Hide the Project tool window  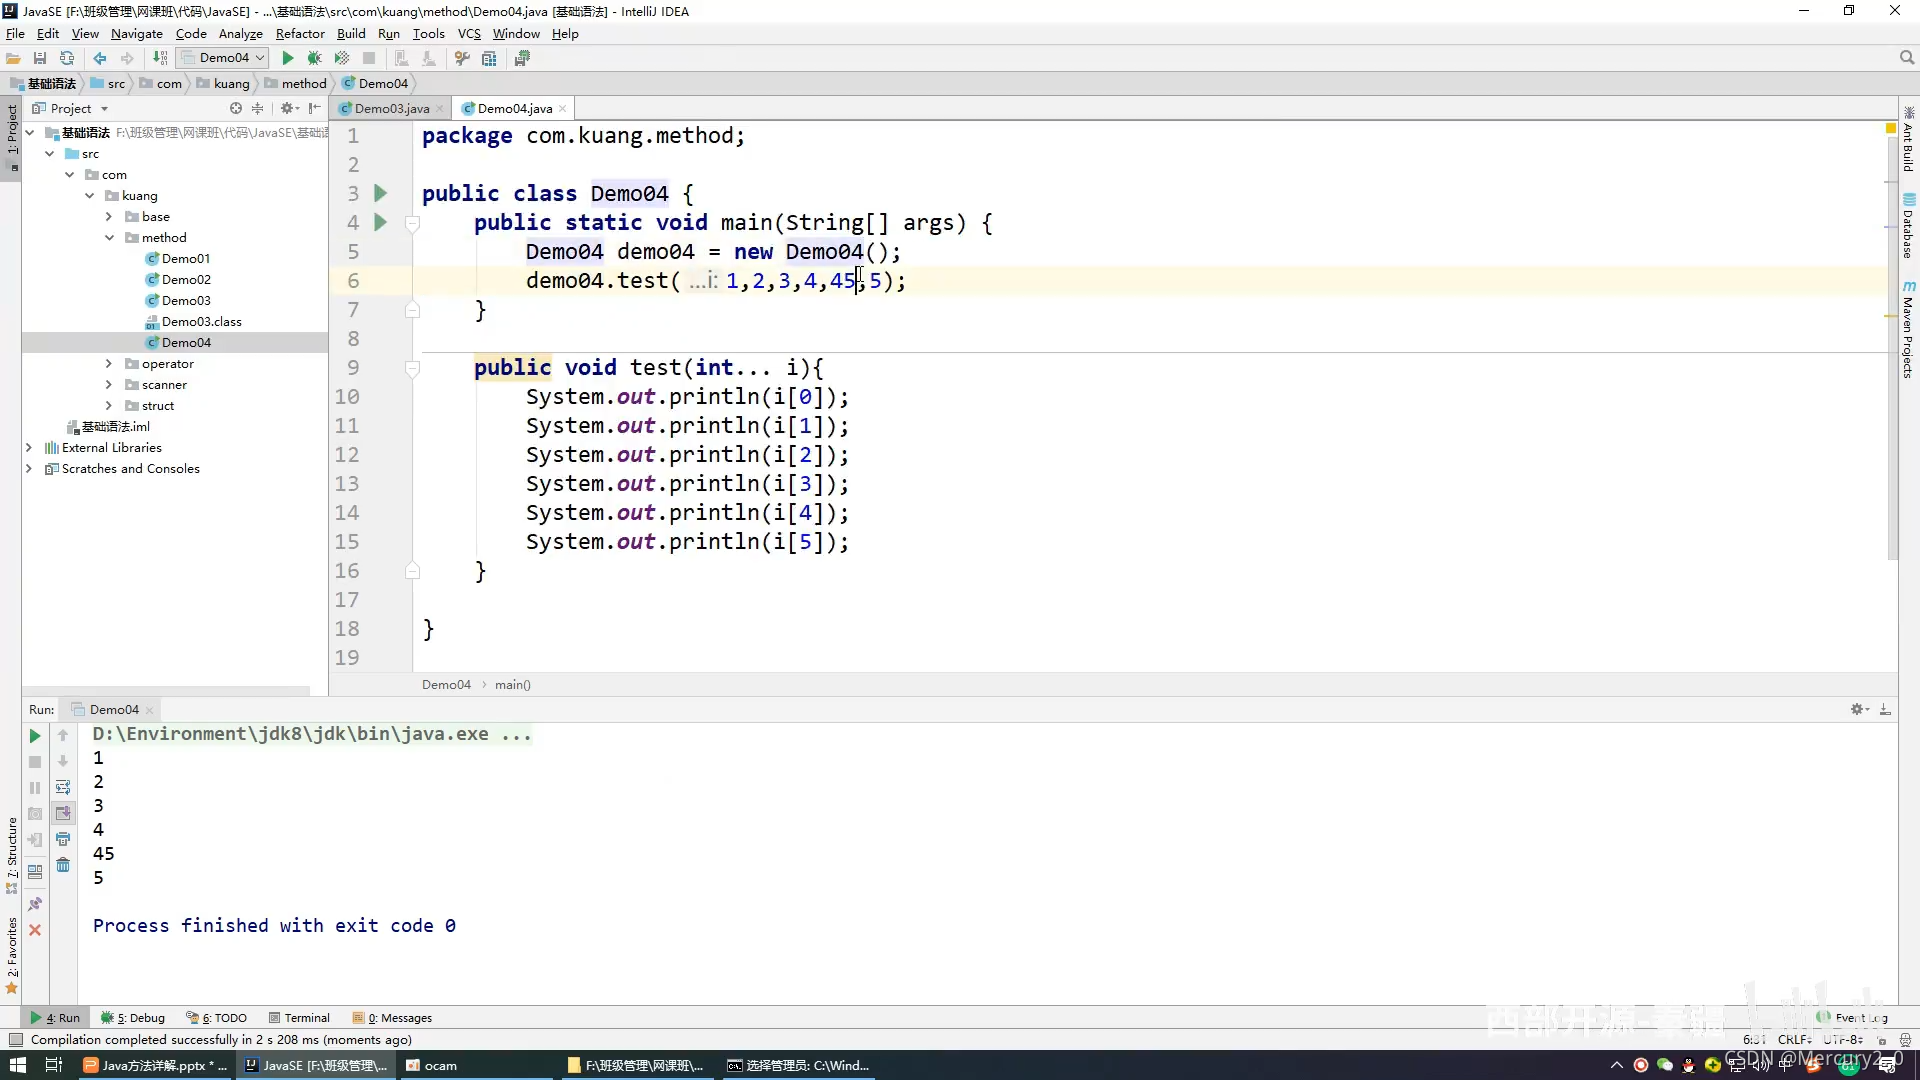315,108
